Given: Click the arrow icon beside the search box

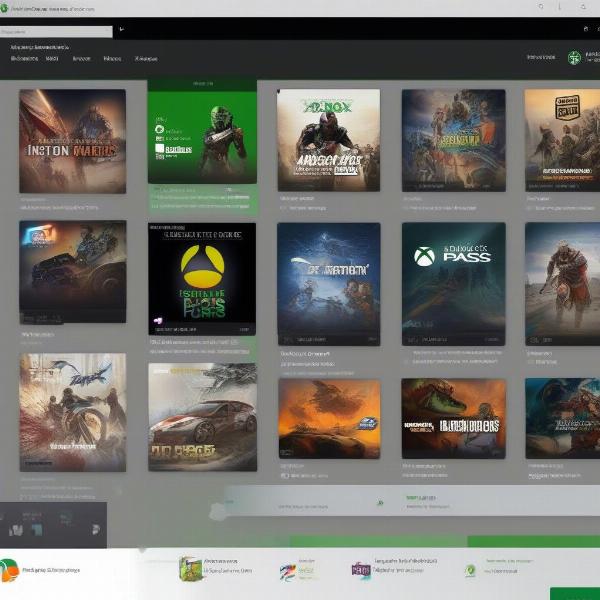Looking at the screenshot, I should click(122, 29).
